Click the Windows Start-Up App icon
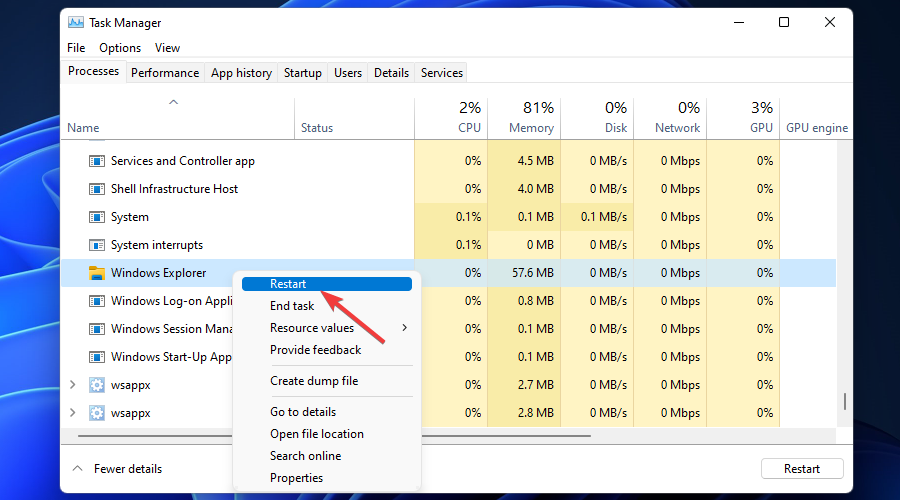This screenshot has width=900, height=500. (x=96, y=357)
